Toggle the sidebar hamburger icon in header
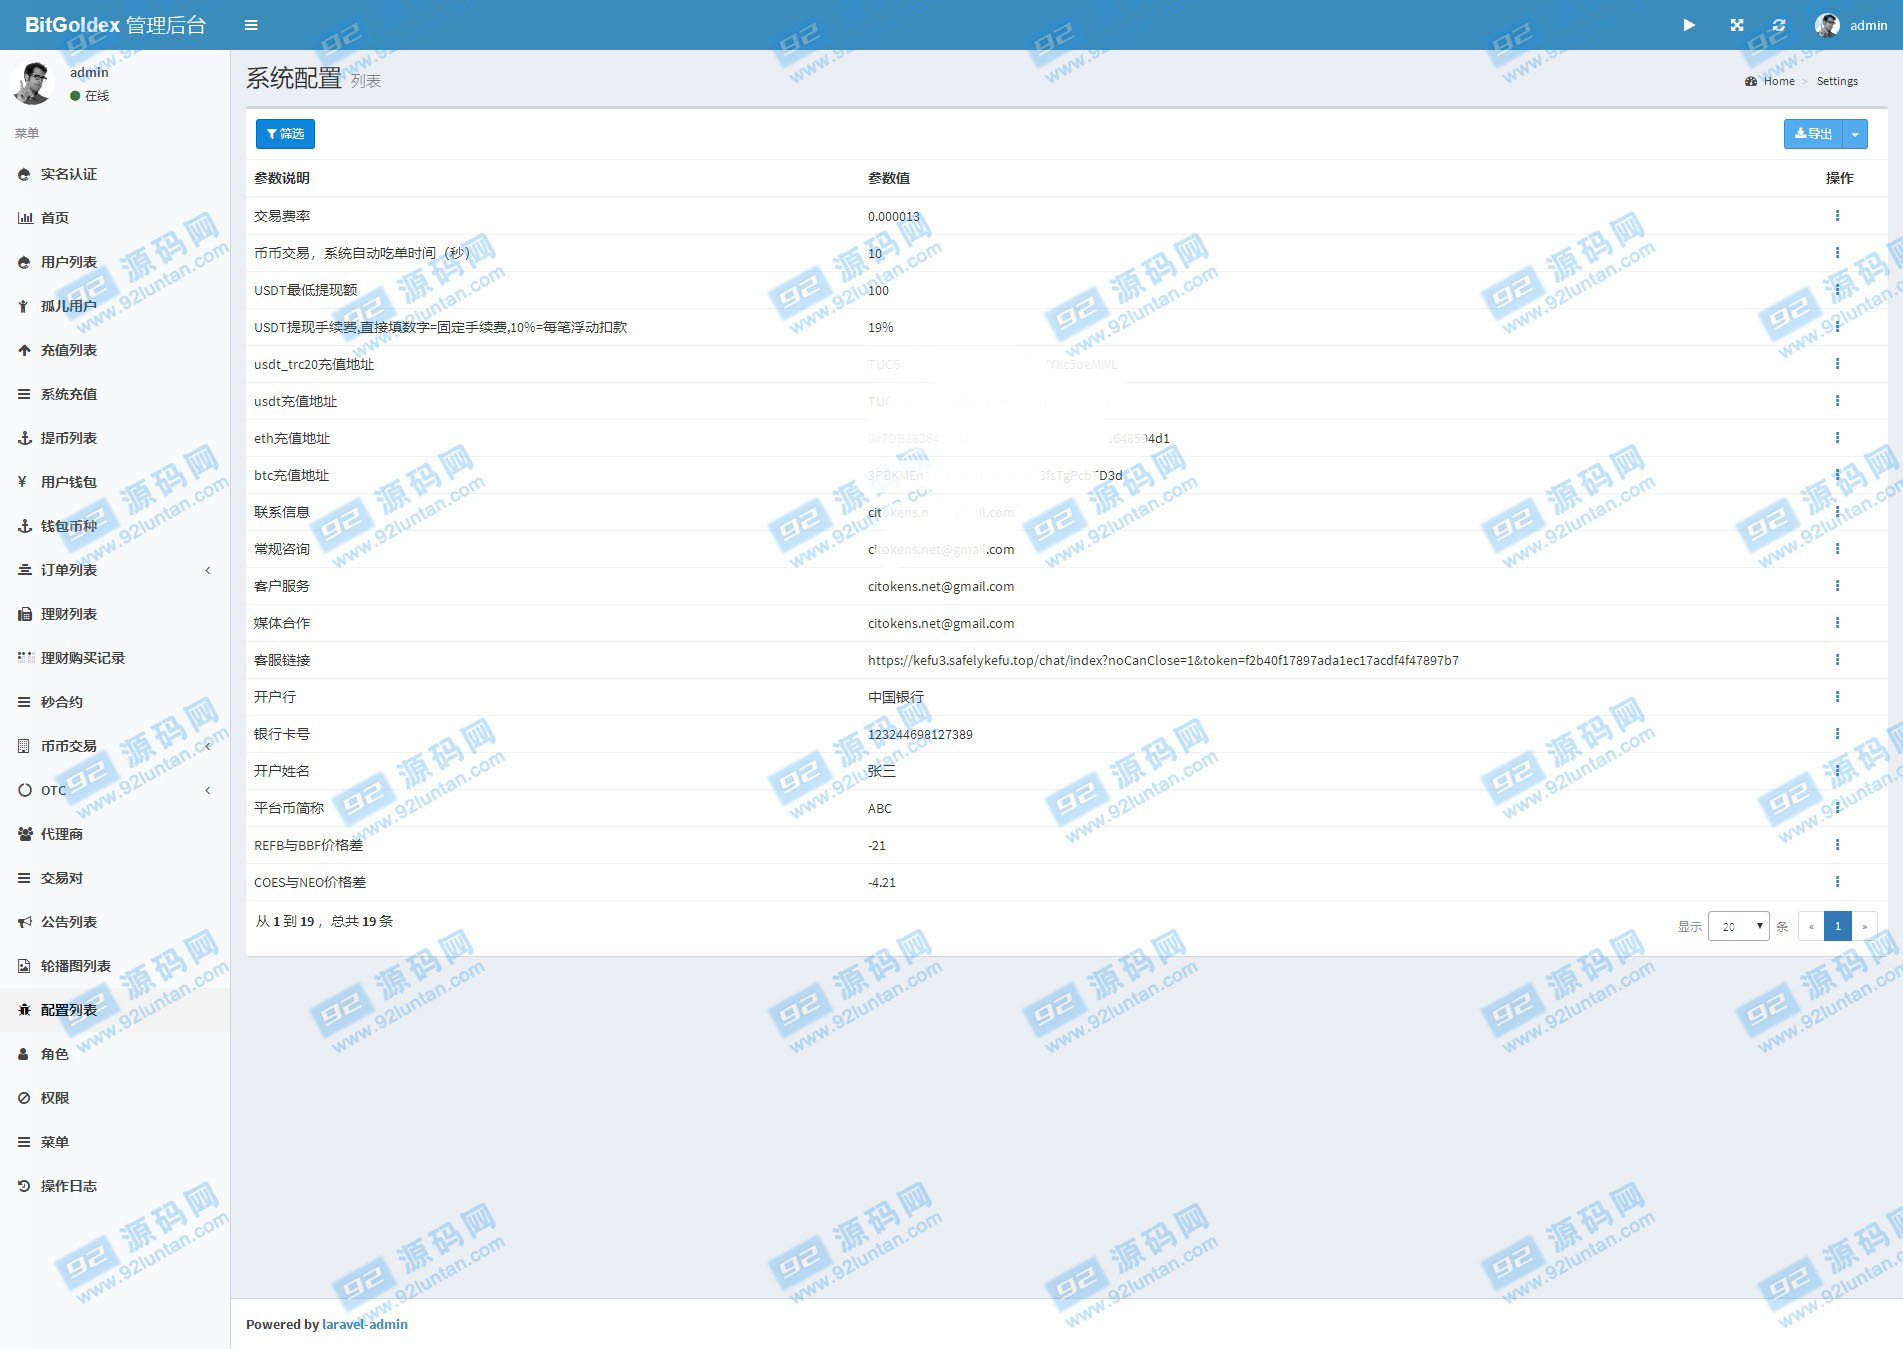Viewport: 1903px width, 1349px height. pyautogui.click(x=251, y=25)
